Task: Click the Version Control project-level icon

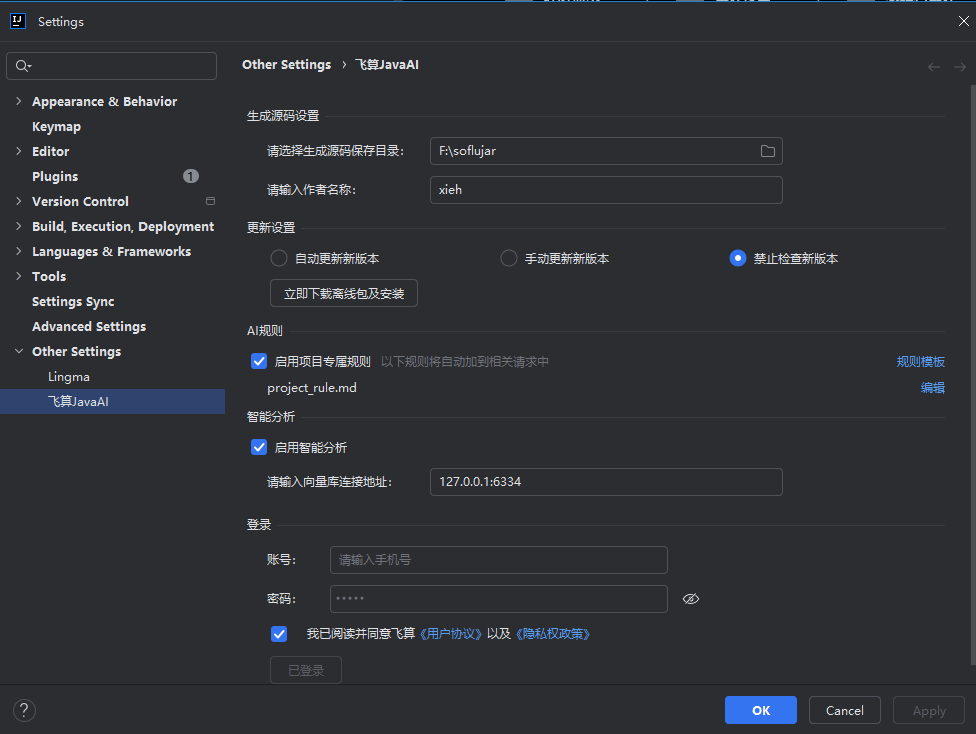Action: pos(210,201)
